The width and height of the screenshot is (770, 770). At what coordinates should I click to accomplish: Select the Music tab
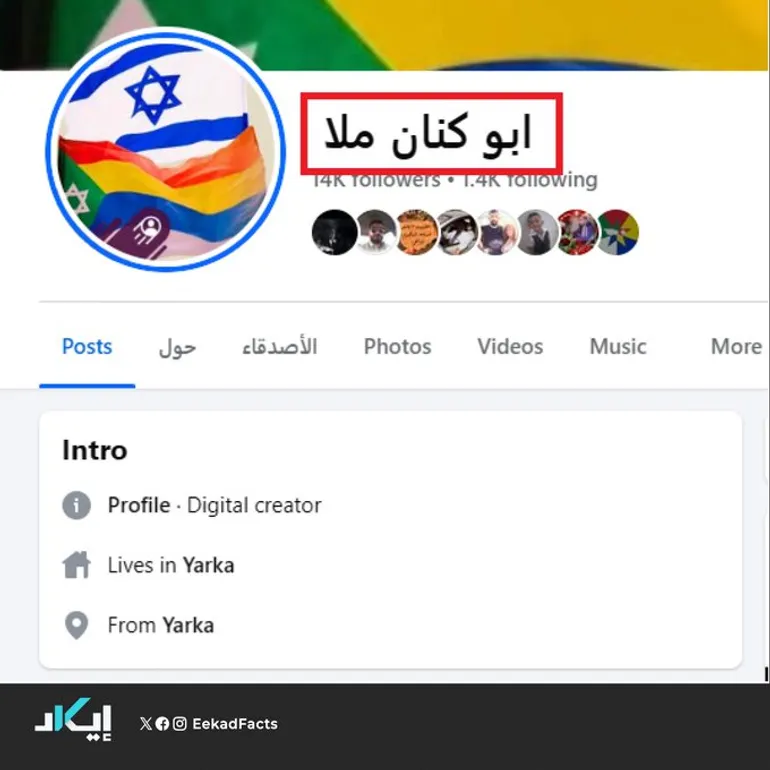tap(618, 347)
